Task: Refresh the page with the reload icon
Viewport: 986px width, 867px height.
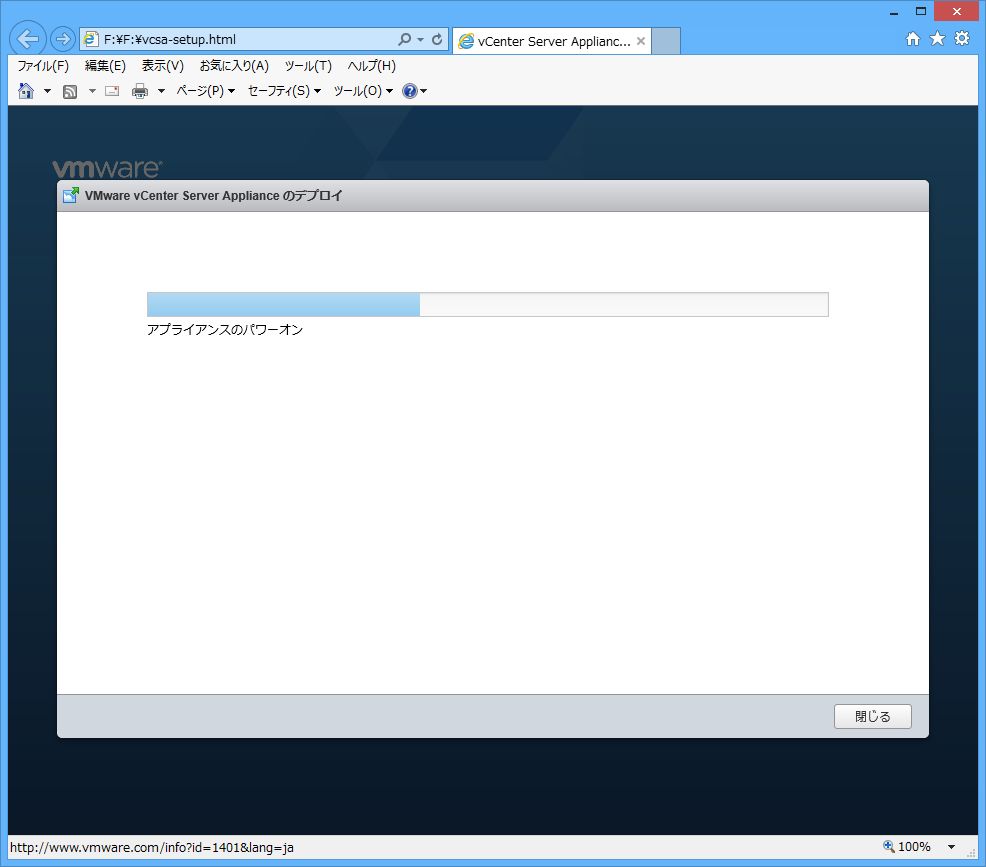Action: (x=437, y=39)
